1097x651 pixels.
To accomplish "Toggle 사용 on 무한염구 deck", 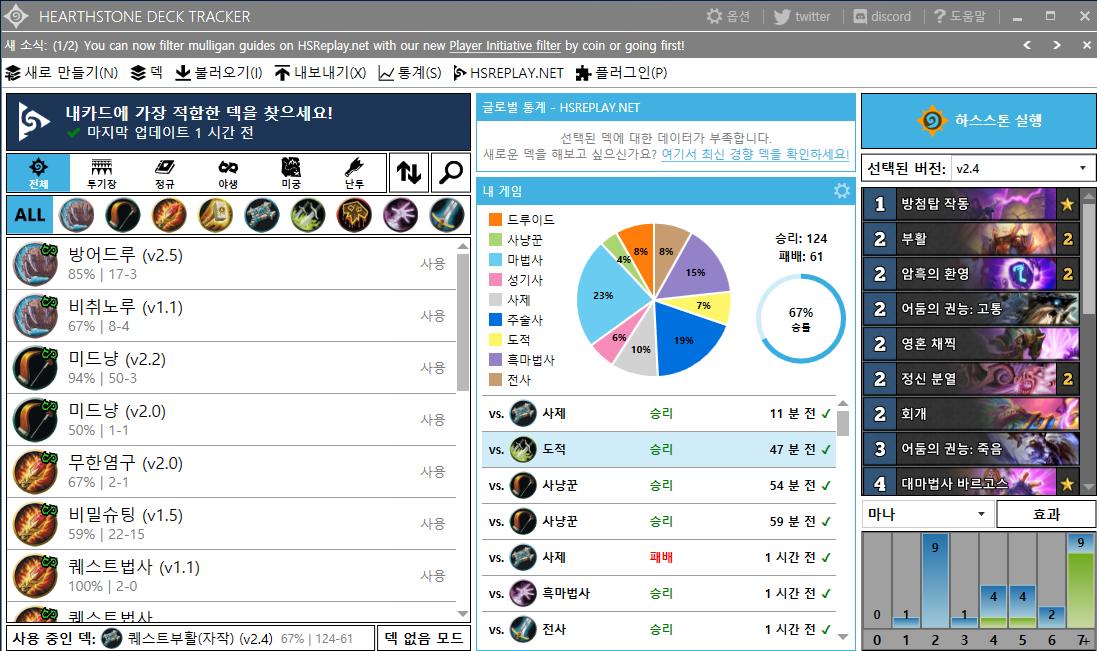I will tap(432, 471).
